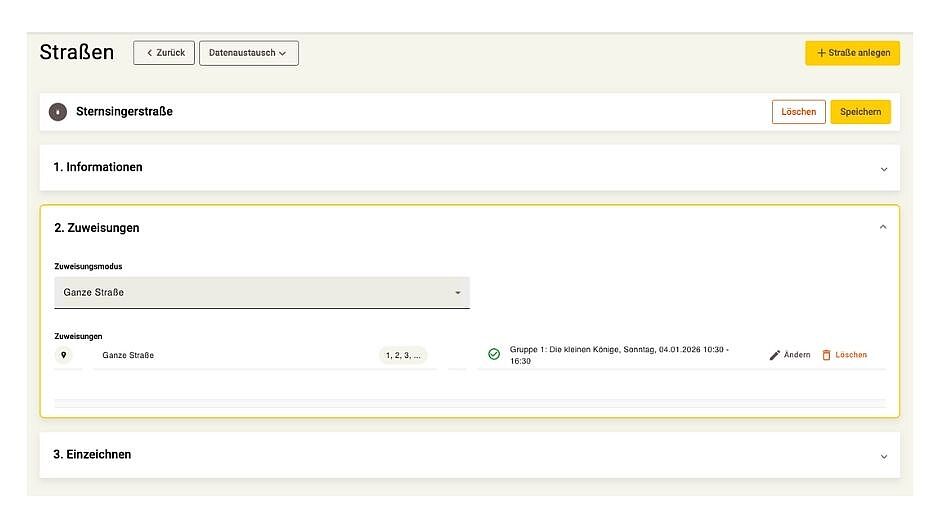Click the location pin icon in Zuweisungen

tap(64, 355)
